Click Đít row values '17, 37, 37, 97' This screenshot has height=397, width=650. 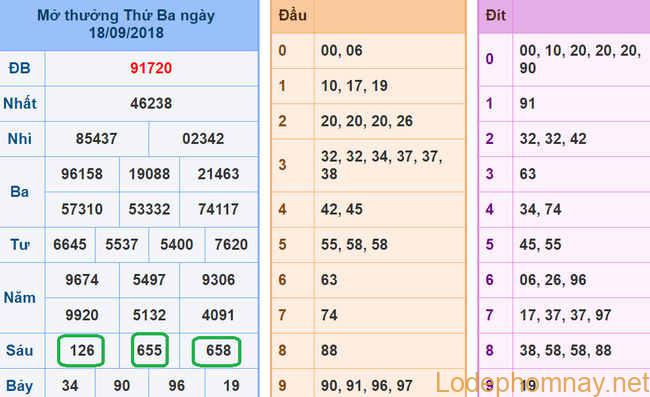[565, 315]
